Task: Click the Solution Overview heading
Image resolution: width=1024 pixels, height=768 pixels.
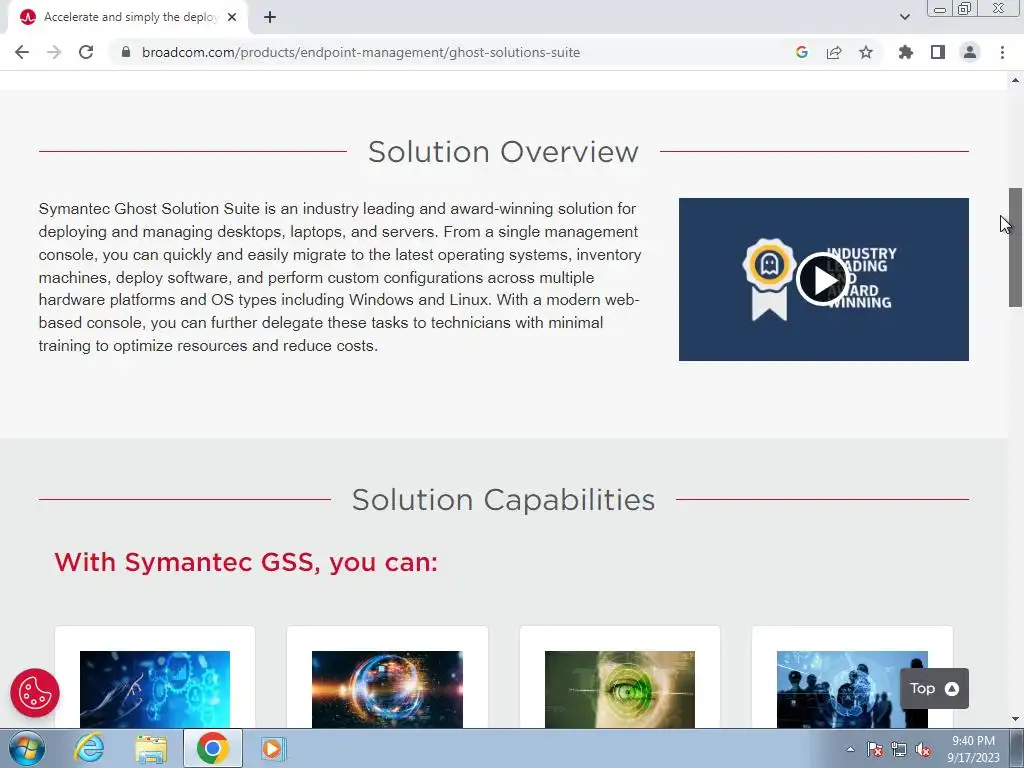Action: point(503,152)
